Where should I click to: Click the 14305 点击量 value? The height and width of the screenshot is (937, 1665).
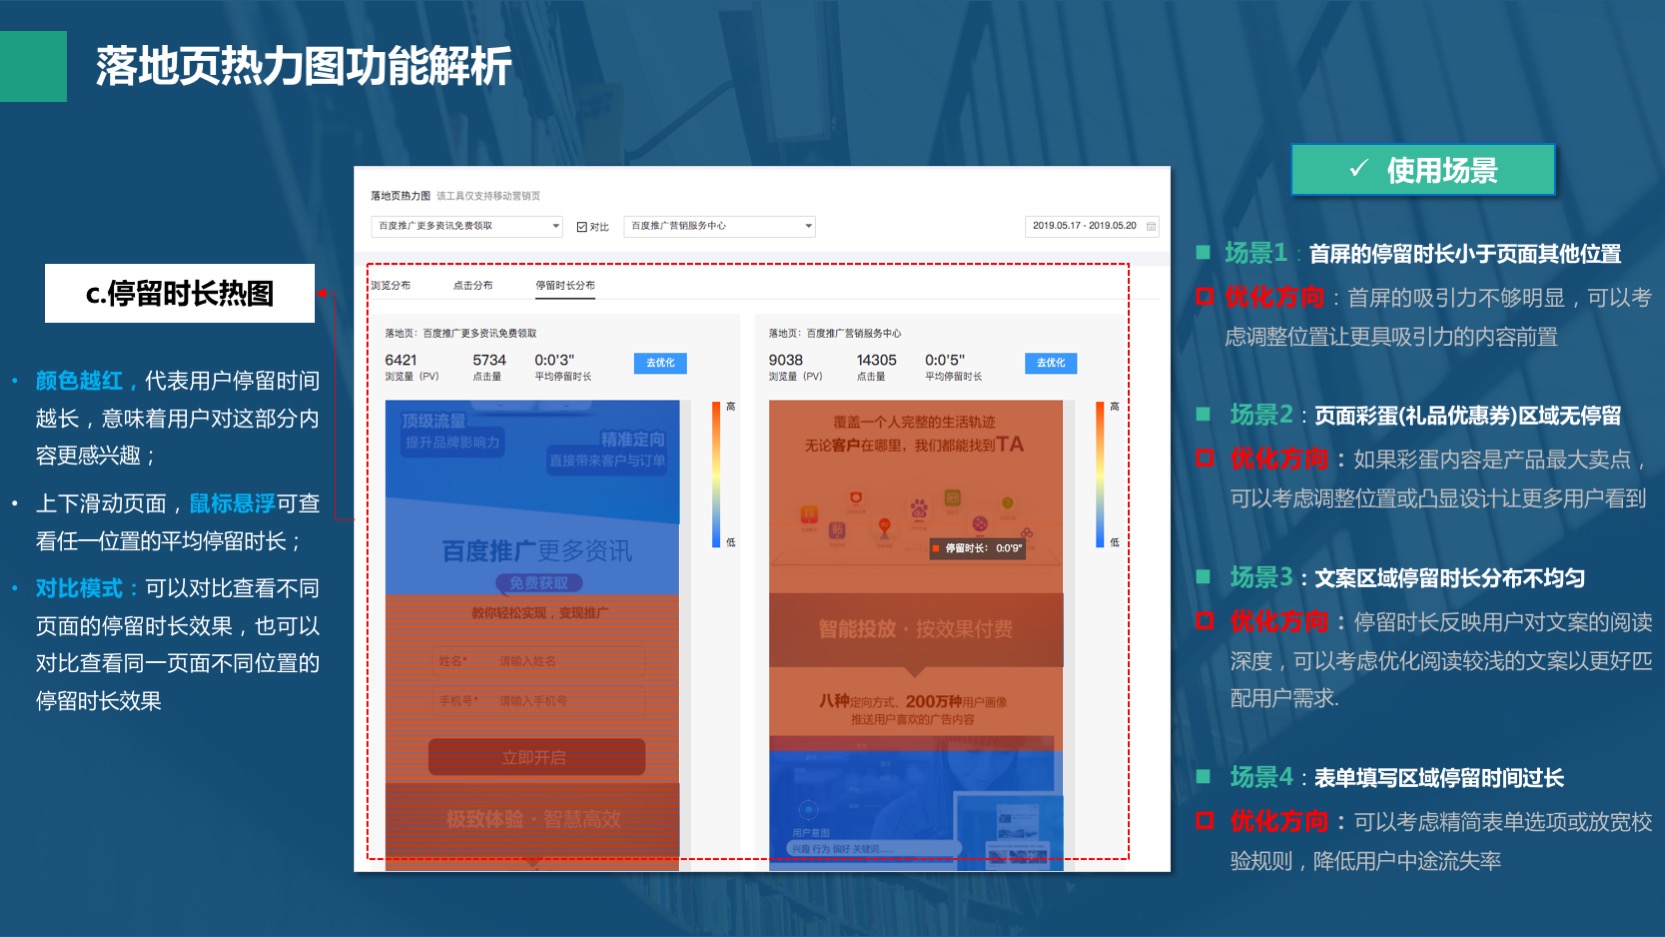tap(877, 360)
